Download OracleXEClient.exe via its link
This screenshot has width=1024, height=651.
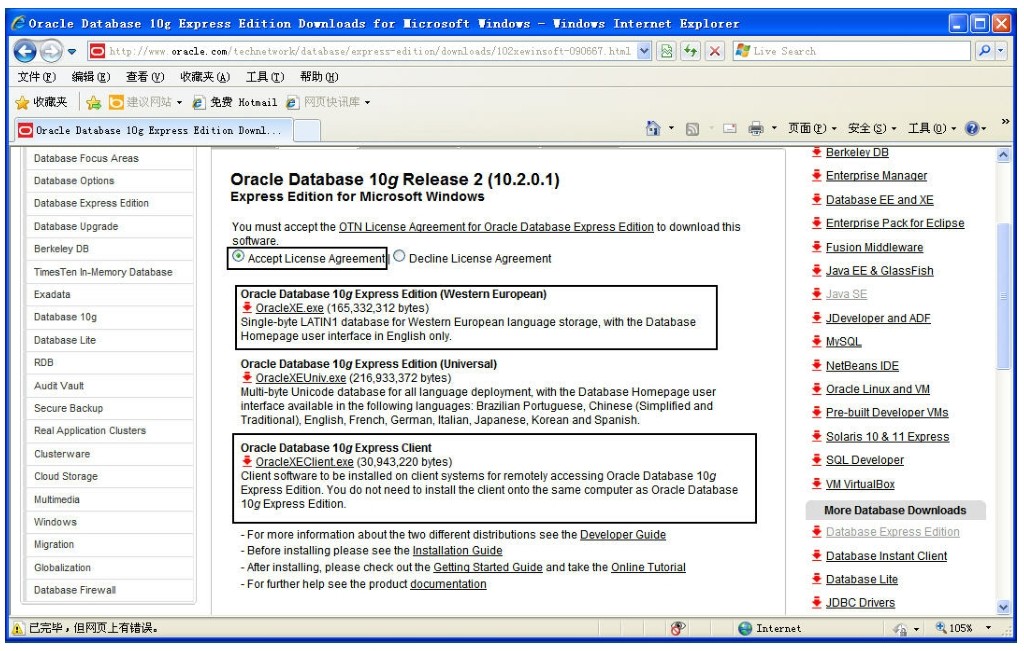coord(304,462)
